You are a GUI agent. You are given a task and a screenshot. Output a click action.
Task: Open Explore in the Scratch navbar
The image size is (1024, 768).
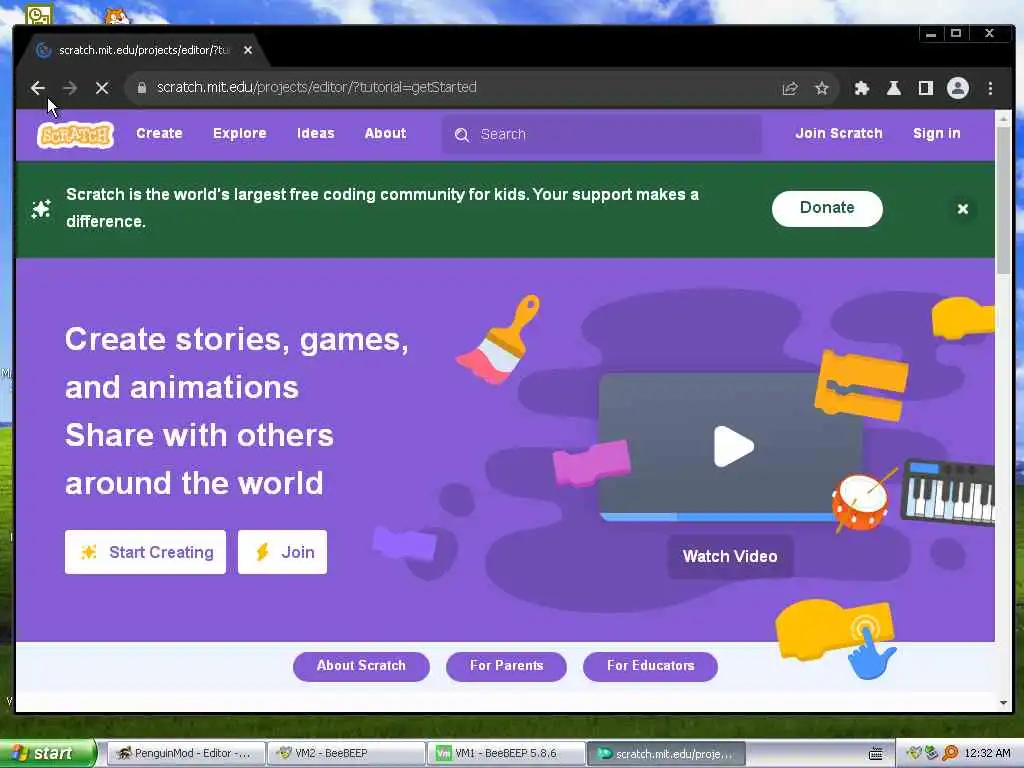click(x=240, y=133)
